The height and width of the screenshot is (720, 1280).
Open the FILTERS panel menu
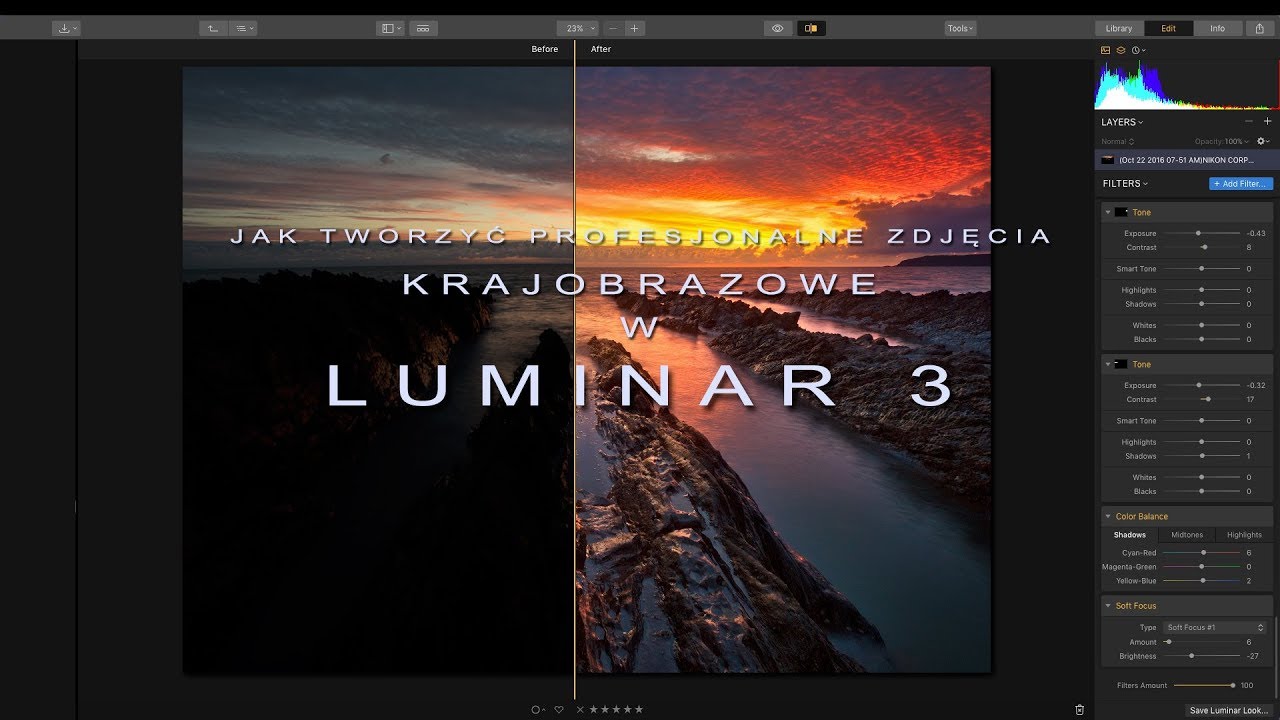click(x=1125, y=184)
